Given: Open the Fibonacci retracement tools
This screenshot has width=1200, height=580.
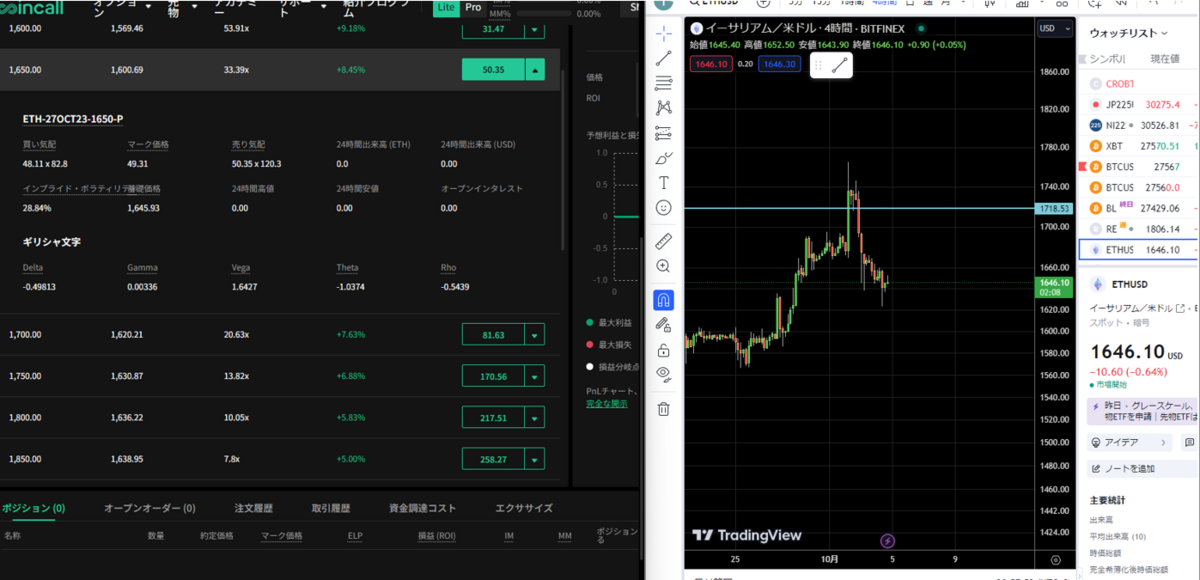Looking at the screenshot, I should click(x=664, y=83).
